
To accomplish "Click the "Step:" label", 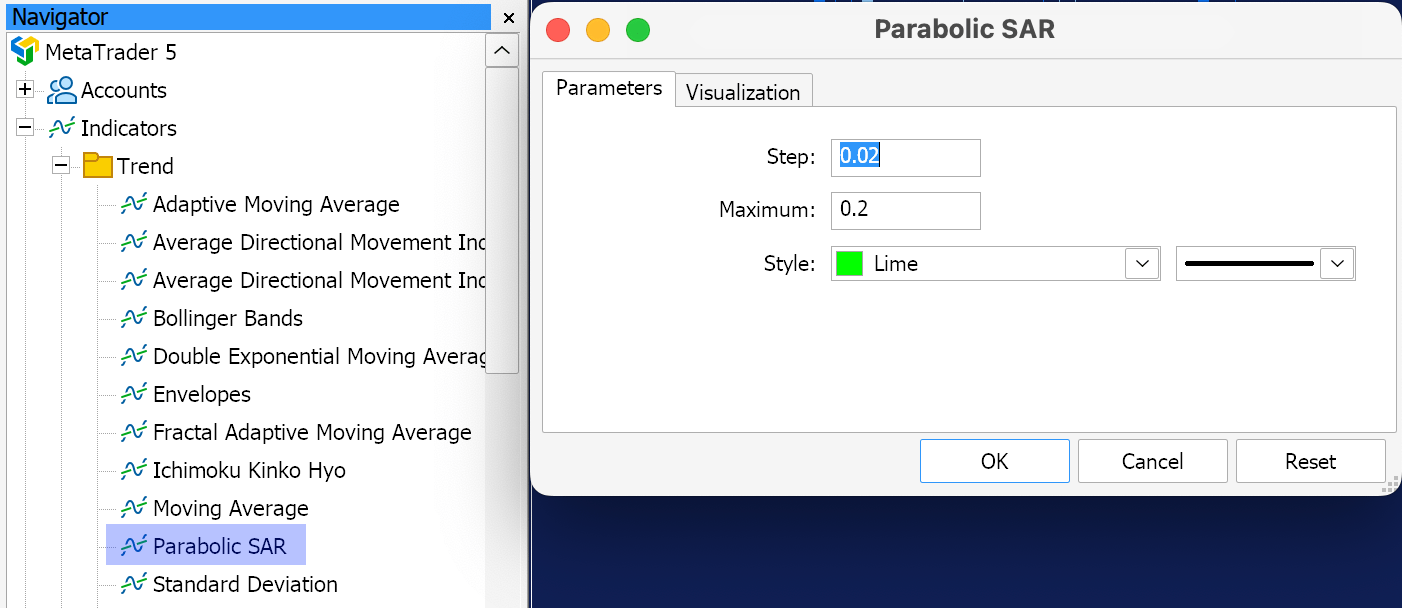I will tap(791, 157).
